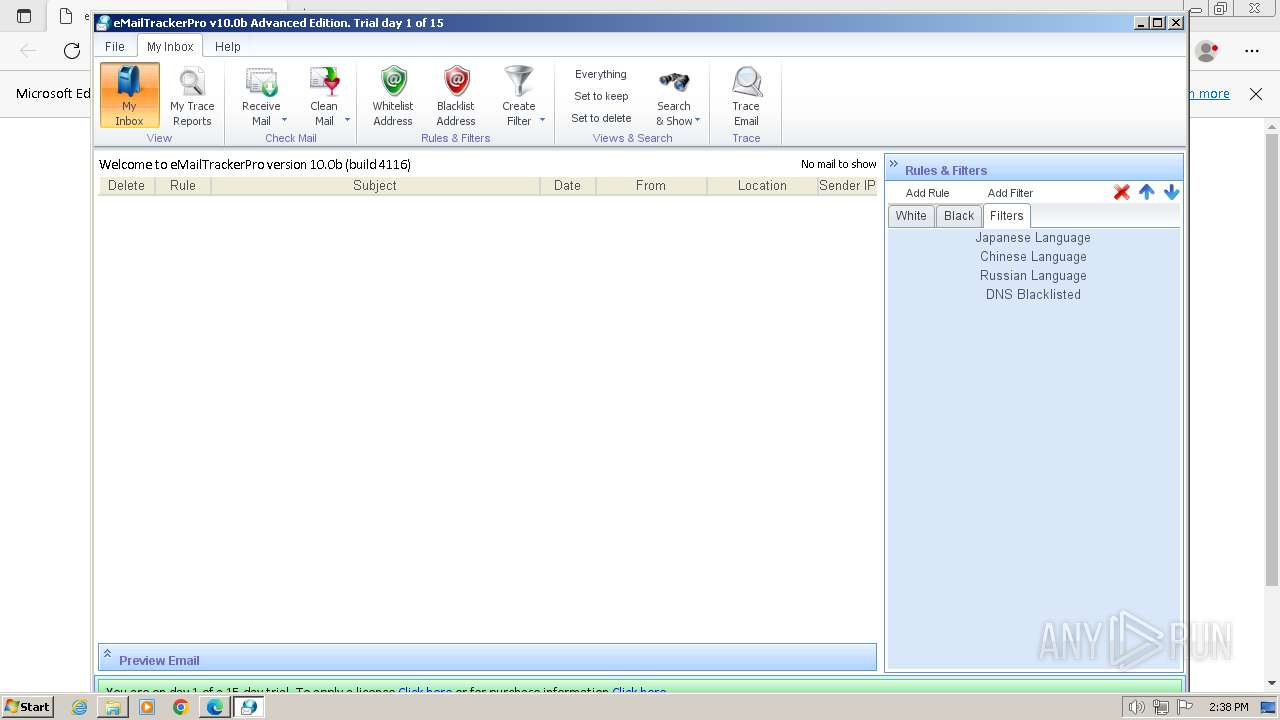Select DNS Blacklisted filter
1280x720 pixels.
click(x=1033, y=295)
